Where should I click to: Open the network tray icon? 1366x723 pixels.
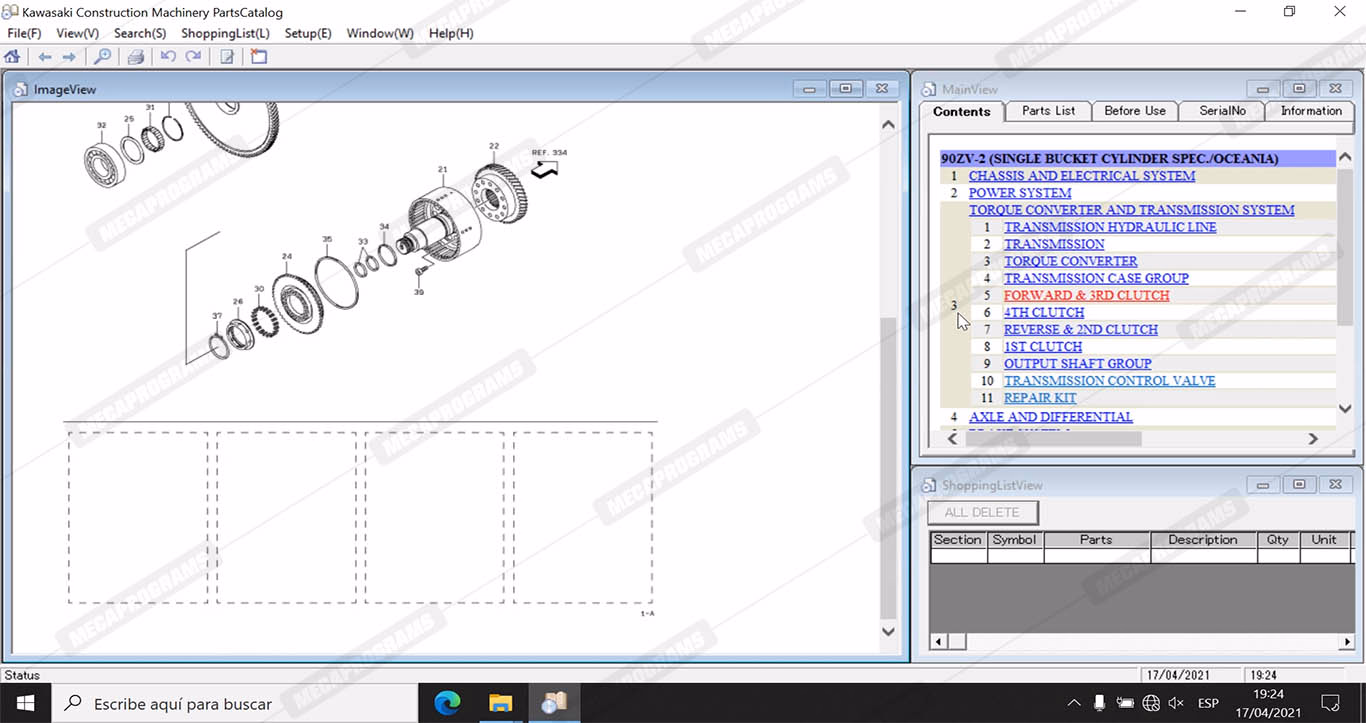(x=1151, y=703)
